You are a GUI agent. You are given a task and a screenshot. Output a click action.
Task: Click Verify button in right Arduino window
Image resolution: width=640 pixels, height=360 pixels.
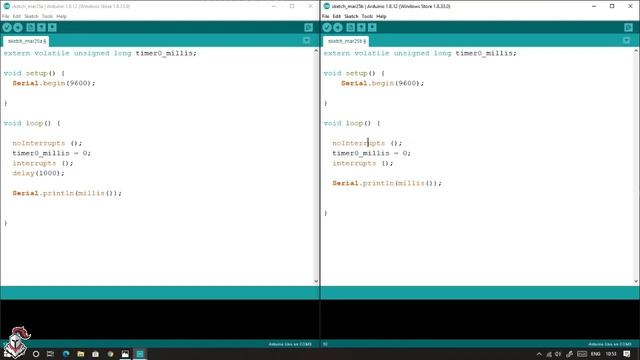coord(327,27)
